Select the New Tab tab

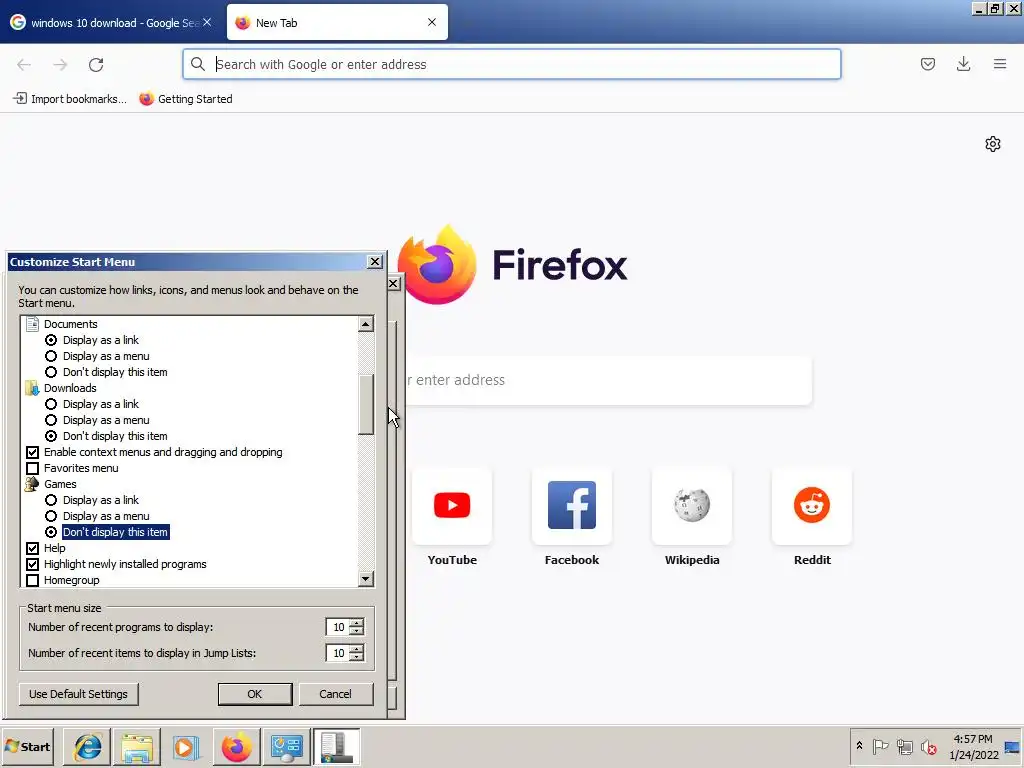[337, 22]
